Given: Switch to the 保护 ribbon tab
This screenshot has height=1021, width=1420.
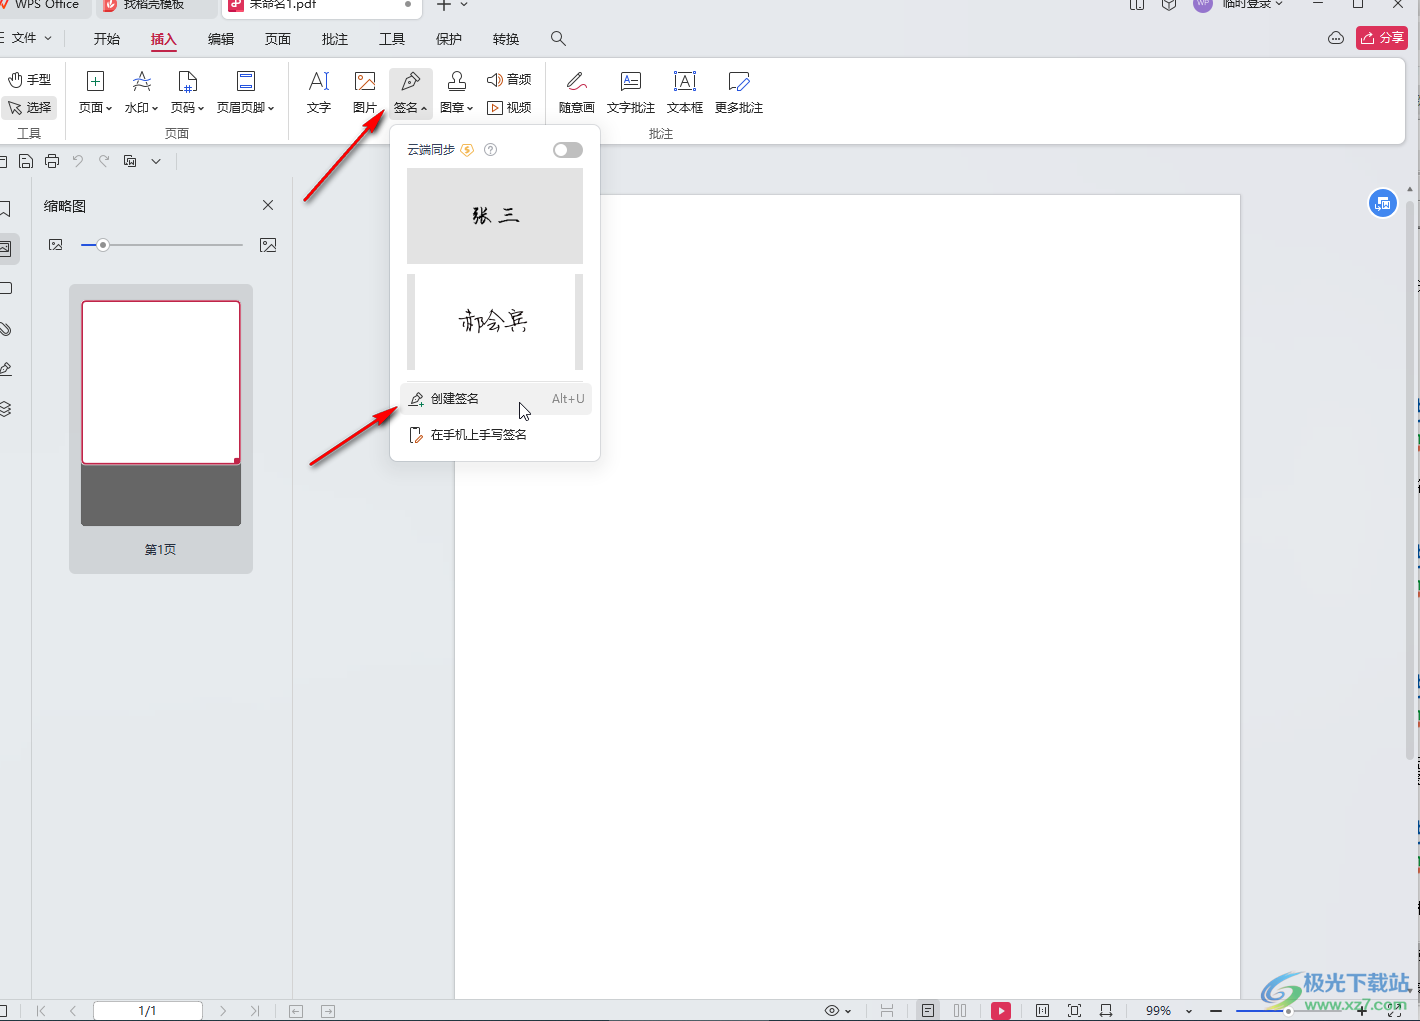Looking at the screenshot, I should click(x=449, y=39).
